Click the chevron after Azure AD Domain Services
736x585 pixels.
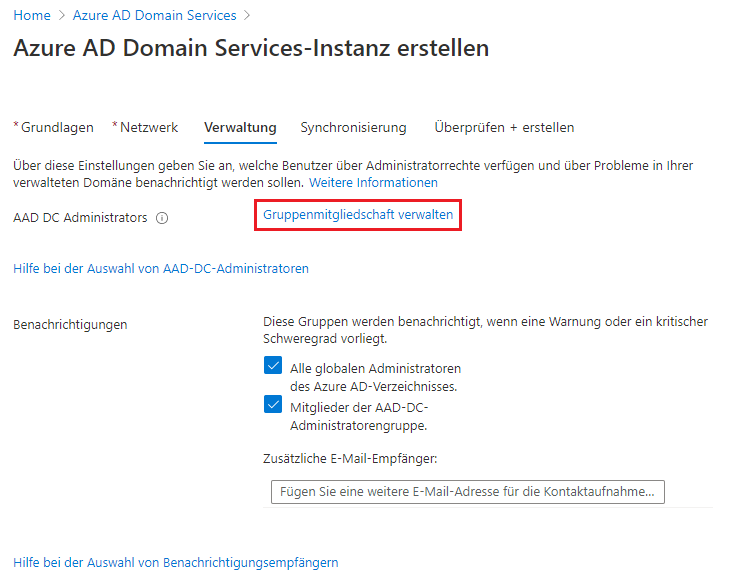(247, 15)
